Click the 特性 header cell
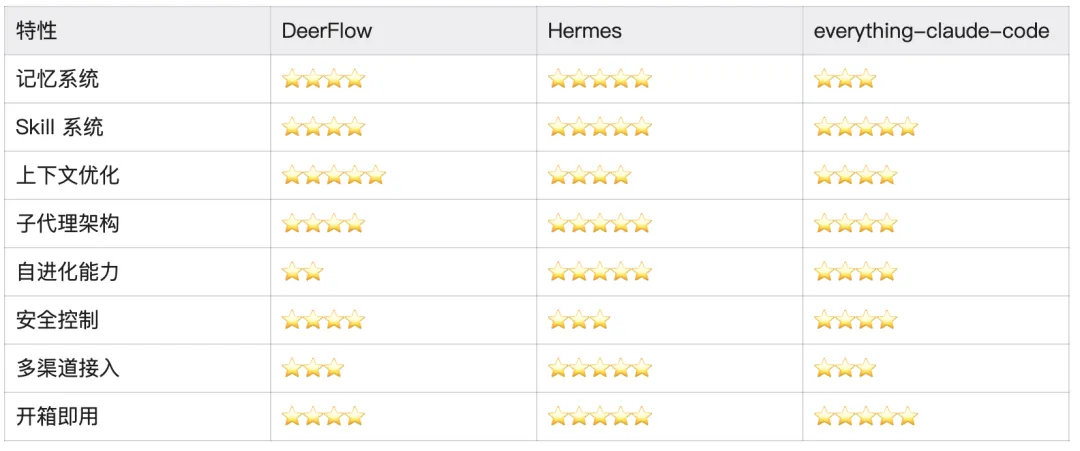This screenshot has width=1080, height=451. coord(37,31)
